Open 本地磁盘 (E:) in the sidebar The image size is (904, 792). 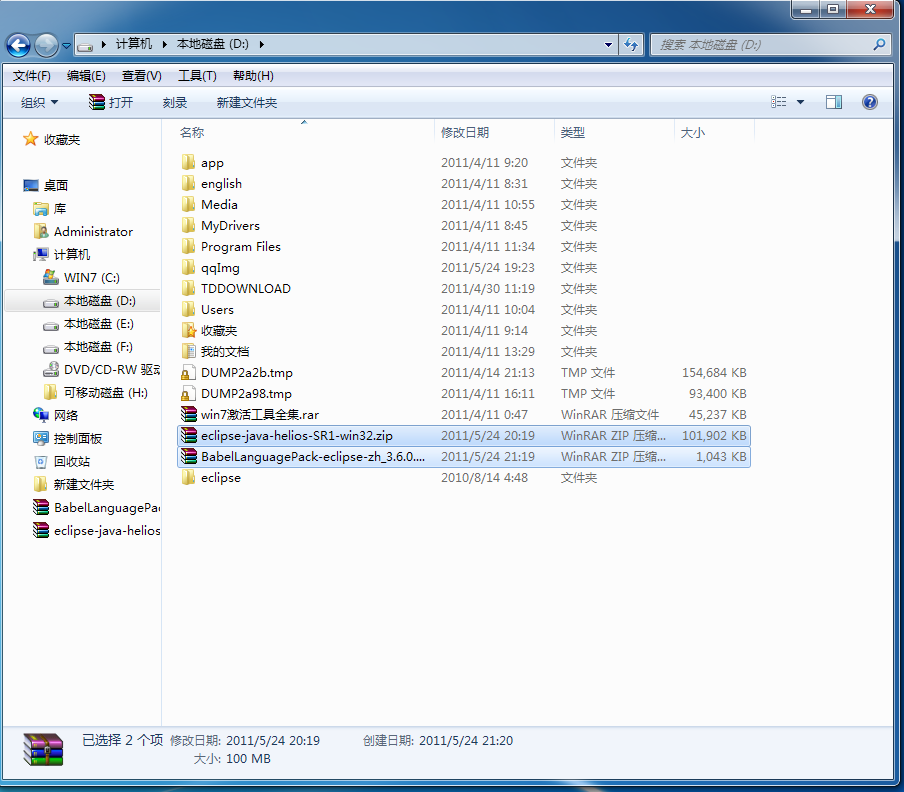88,323
